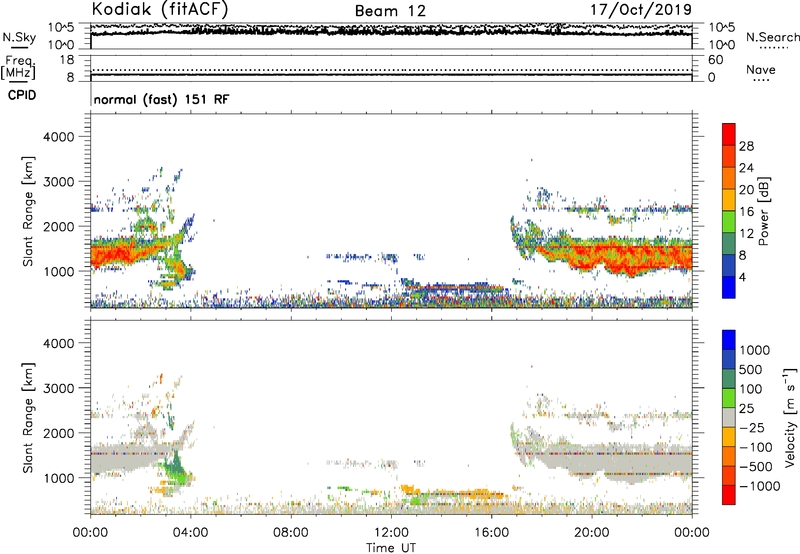Click '3000' on velocity panel range axis

click(x=59, y=388)
